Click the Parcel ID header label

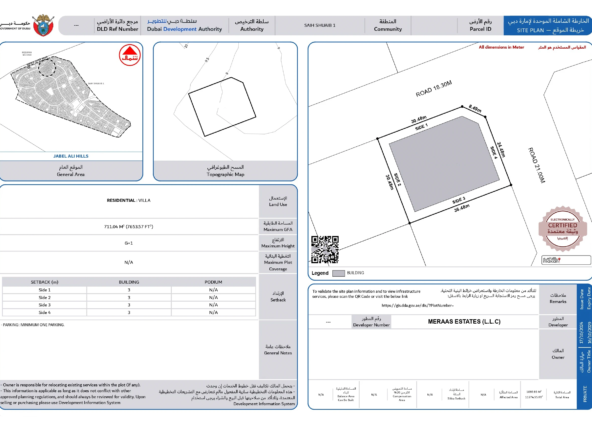[480, 25]
